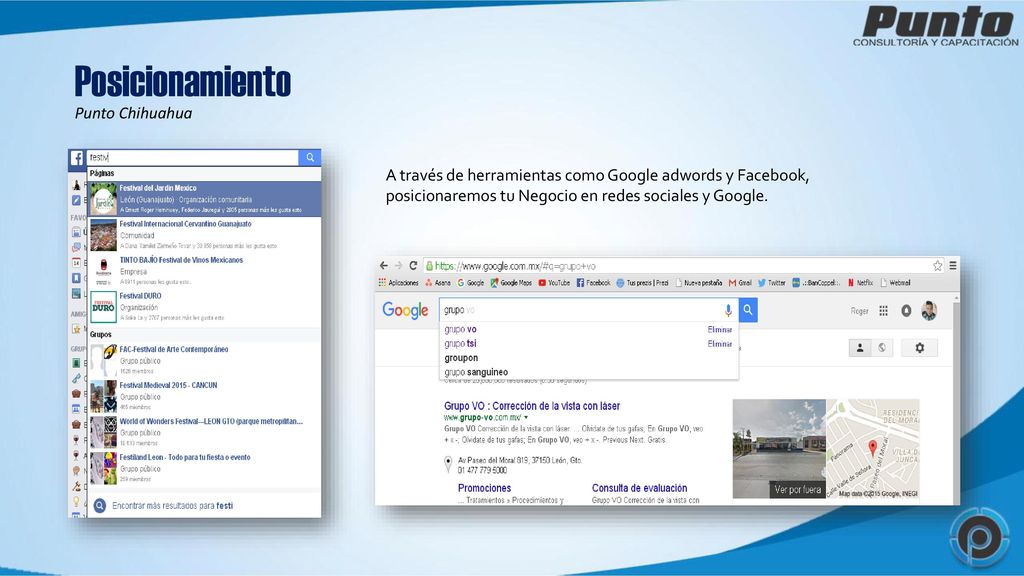1024x576 pixels.
Task: Open Google search settings gear
Action: tap(920, 348)
